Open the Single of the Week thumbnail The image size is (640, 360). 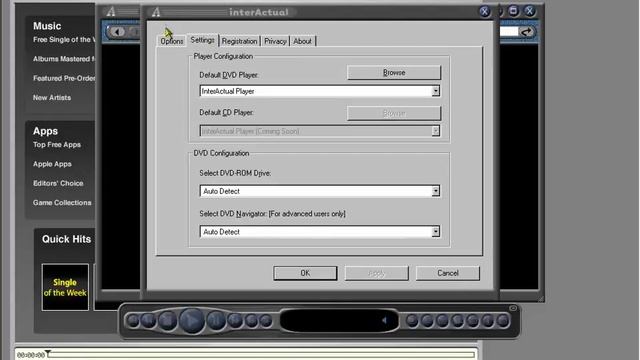click(65, 287)
